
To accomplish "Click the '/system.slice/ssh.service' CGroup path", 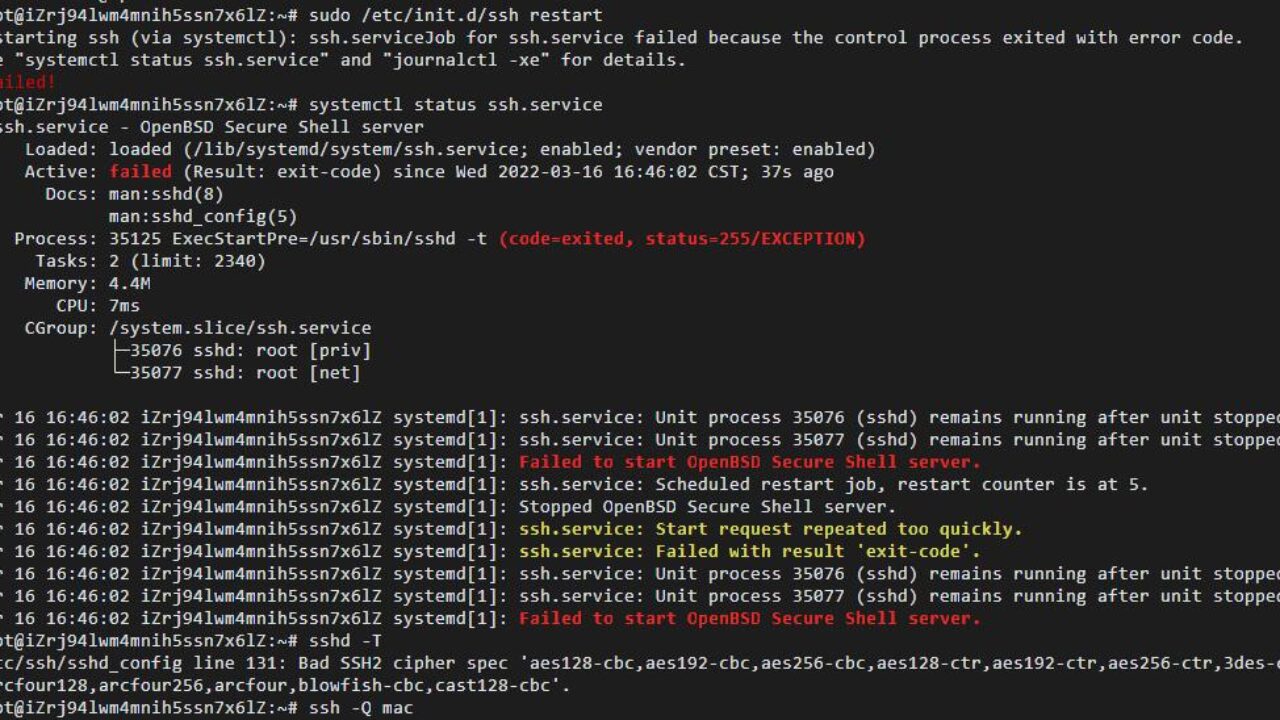I will pos(240,327).
